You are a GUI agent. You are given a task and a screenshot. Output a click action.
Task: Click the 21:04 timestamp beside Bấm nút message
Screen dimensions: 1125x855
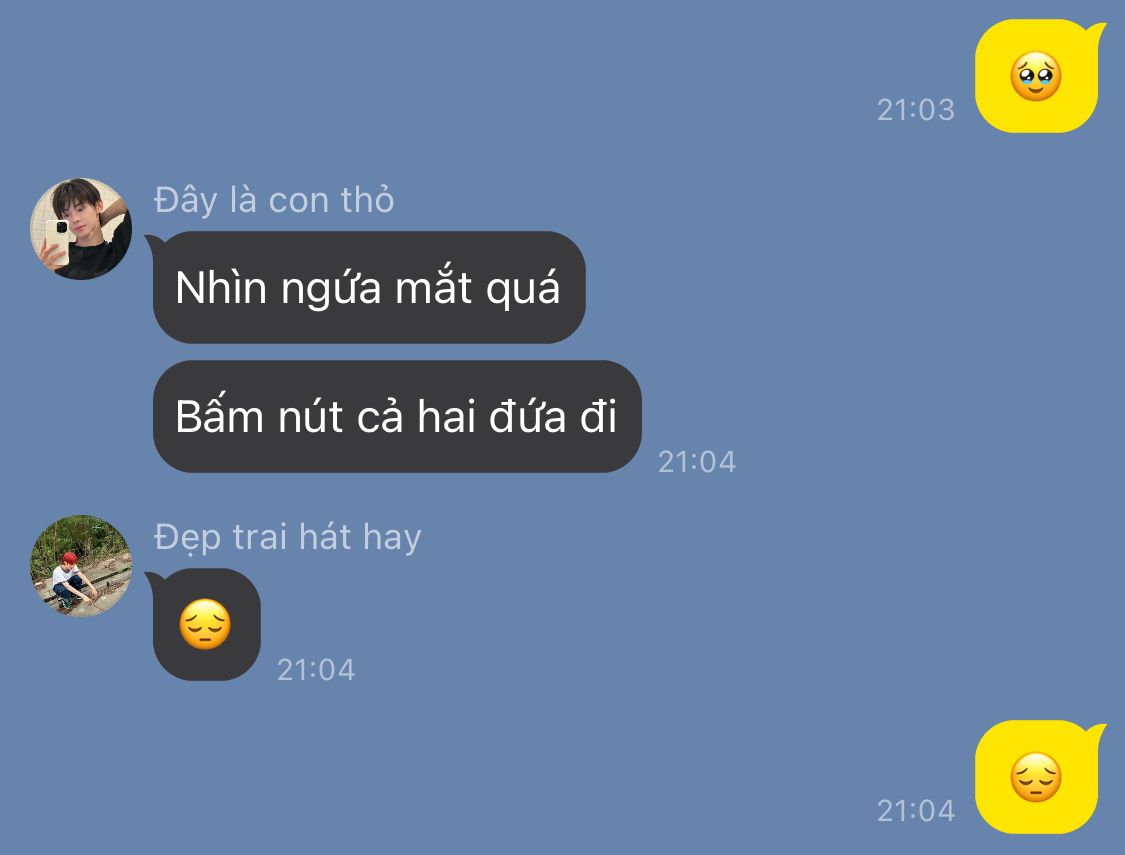coord(697,462)
